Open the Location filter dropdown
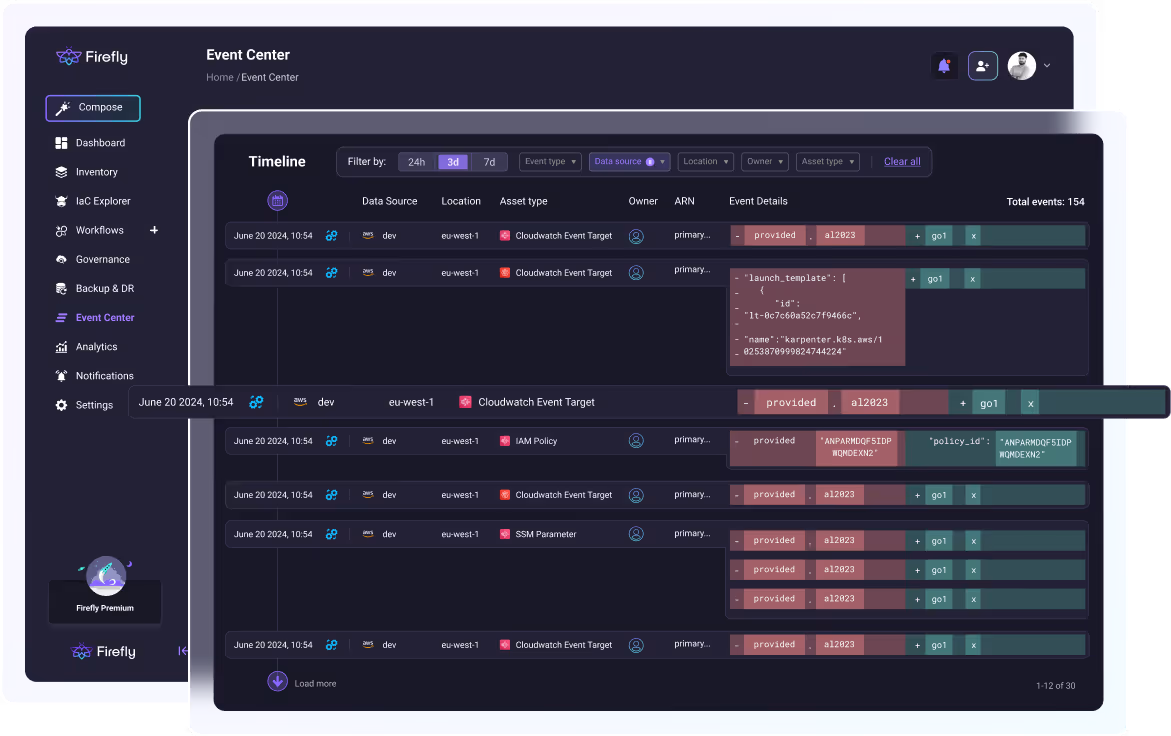 click(x=706, y=161)
